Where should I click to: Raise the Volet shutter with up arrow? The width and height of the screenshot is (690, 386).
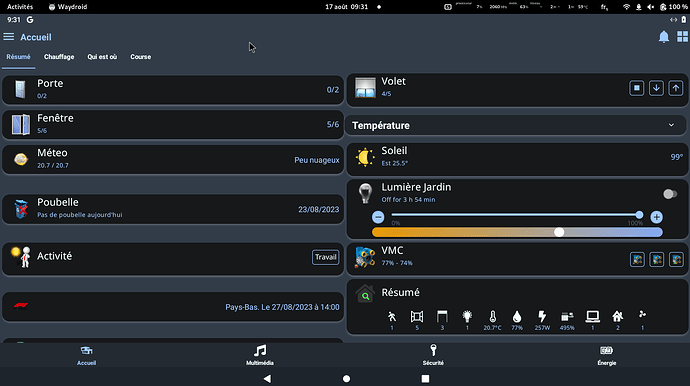click(x=676, y=88)
